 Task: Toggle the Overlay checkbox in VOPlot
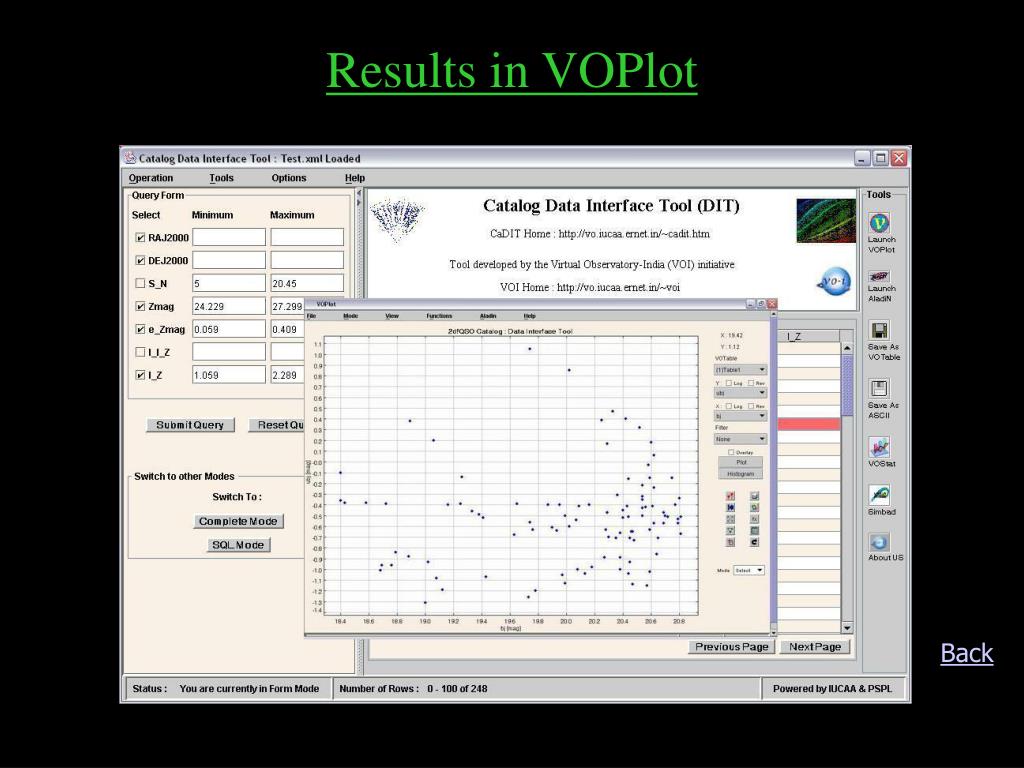click(x=731, y=452)
